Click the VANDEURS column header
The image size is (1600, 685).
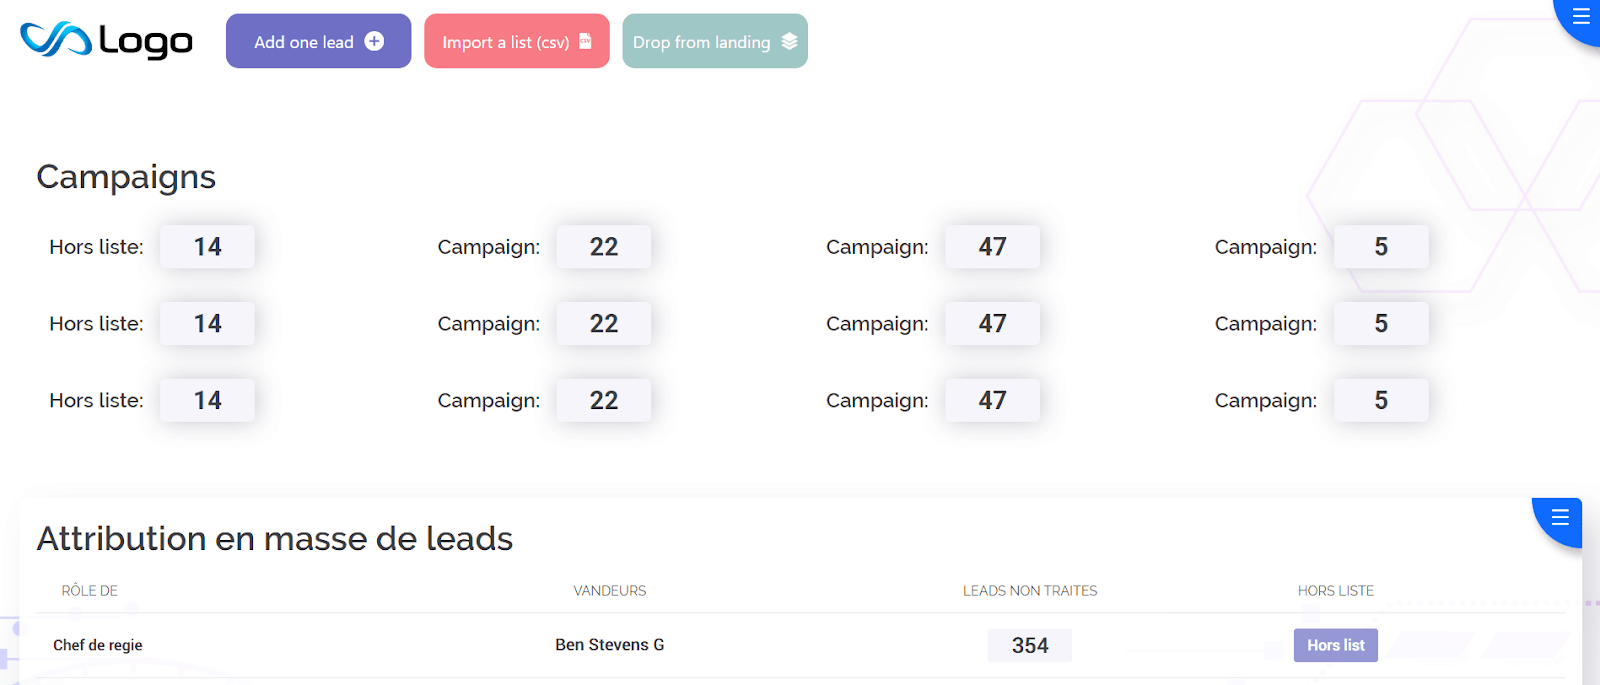coord(610,590)
